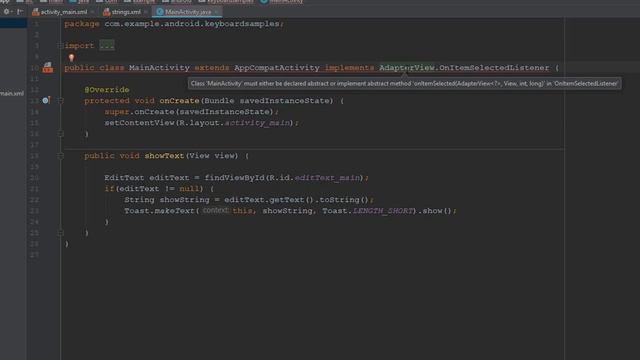Screen dimensions: 640x360
Task: Click the showText method name
Action: 164,156
